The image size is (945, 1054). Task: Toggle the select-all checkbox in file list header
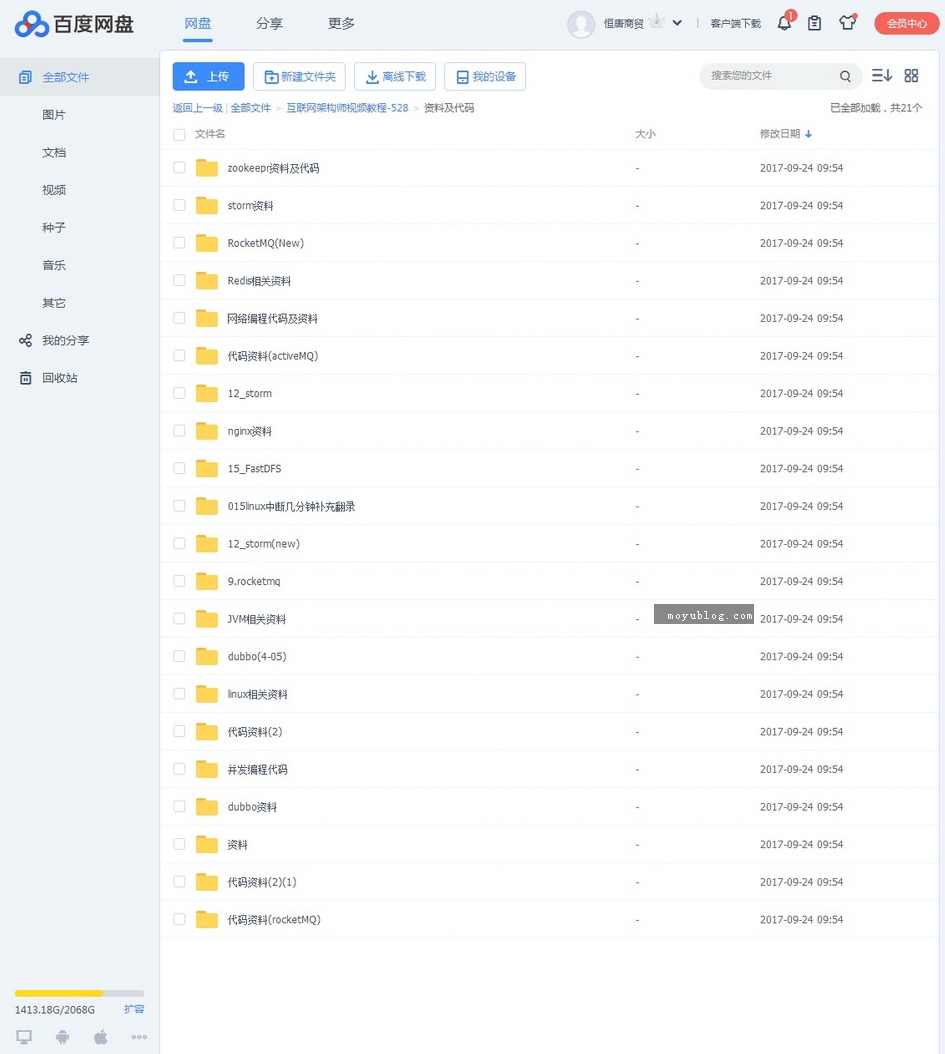tap(179, 135)
